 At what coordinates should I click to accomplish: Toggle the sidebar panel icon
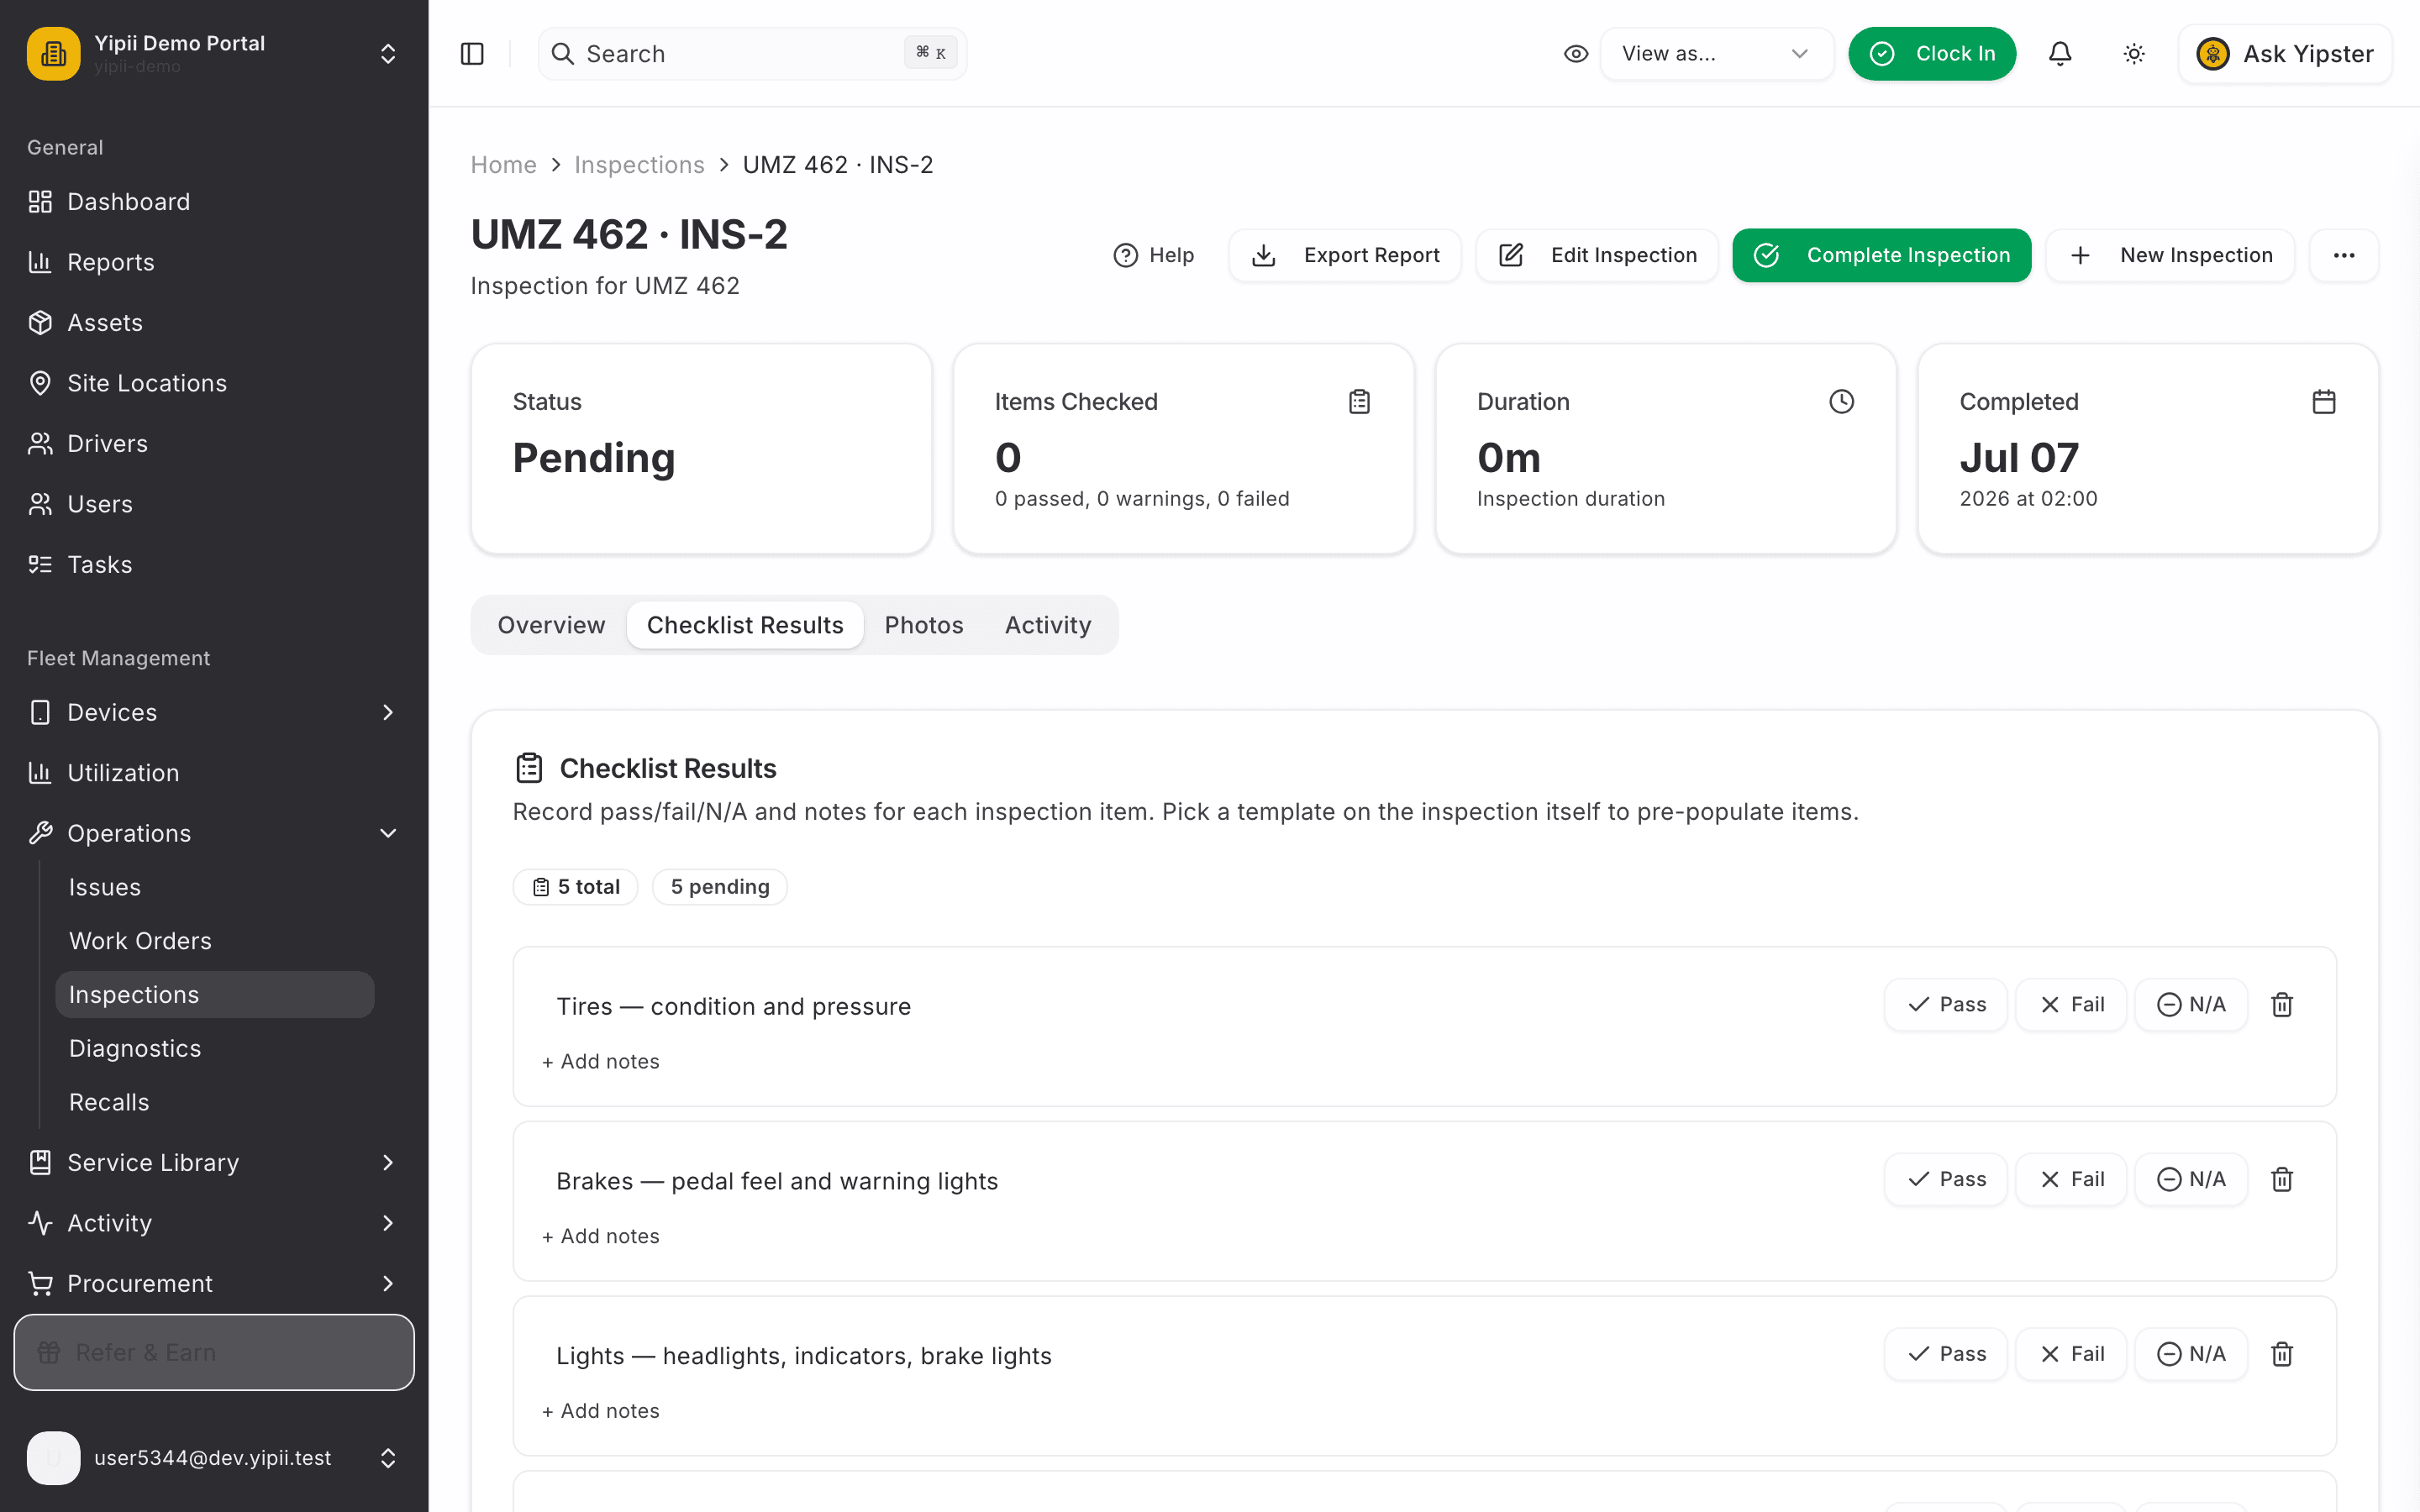coord(472,54)
